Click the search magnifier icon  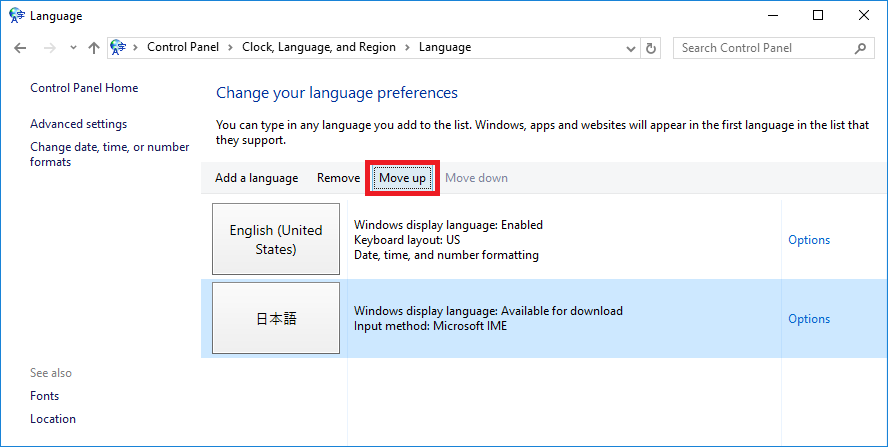point(860,48)
